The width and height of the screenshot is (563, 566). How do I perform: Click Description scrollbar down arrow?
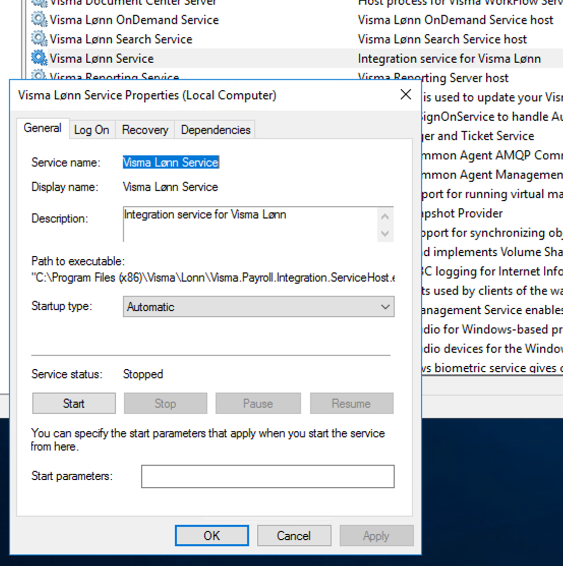click(x=385, y=233)
